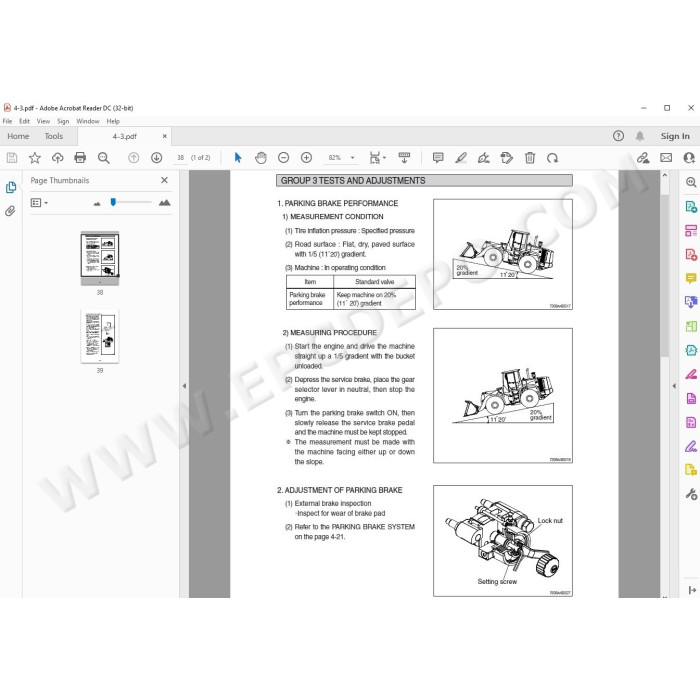The height and width of the screenshot is (700, 700).
Task: Open Fill & Sign tool in right pane
Action: [691, 446]
